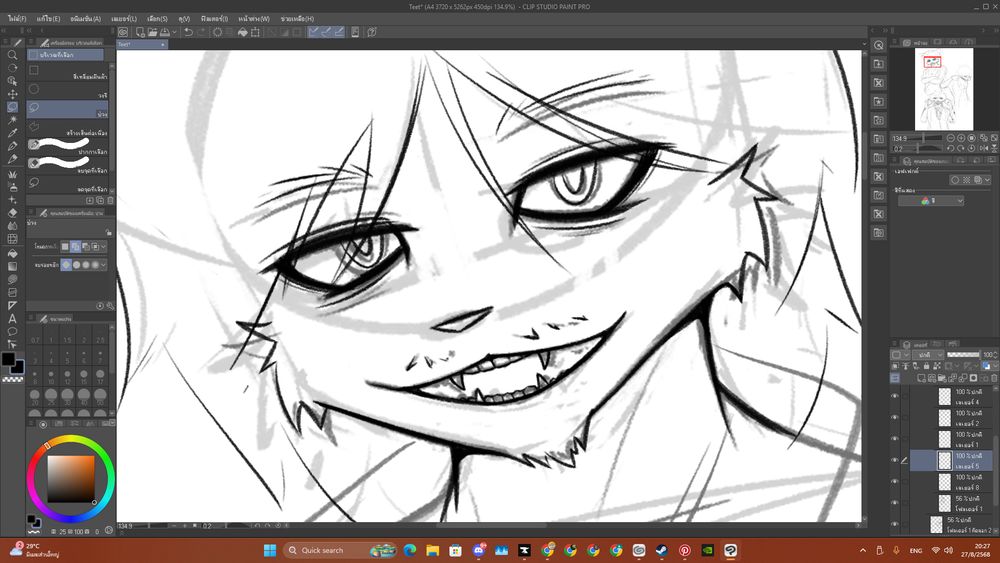Hide layer เลเยอร์ 1 eye icon
The width and height of the screenshot is (1000, 563).
click(895, 439)
